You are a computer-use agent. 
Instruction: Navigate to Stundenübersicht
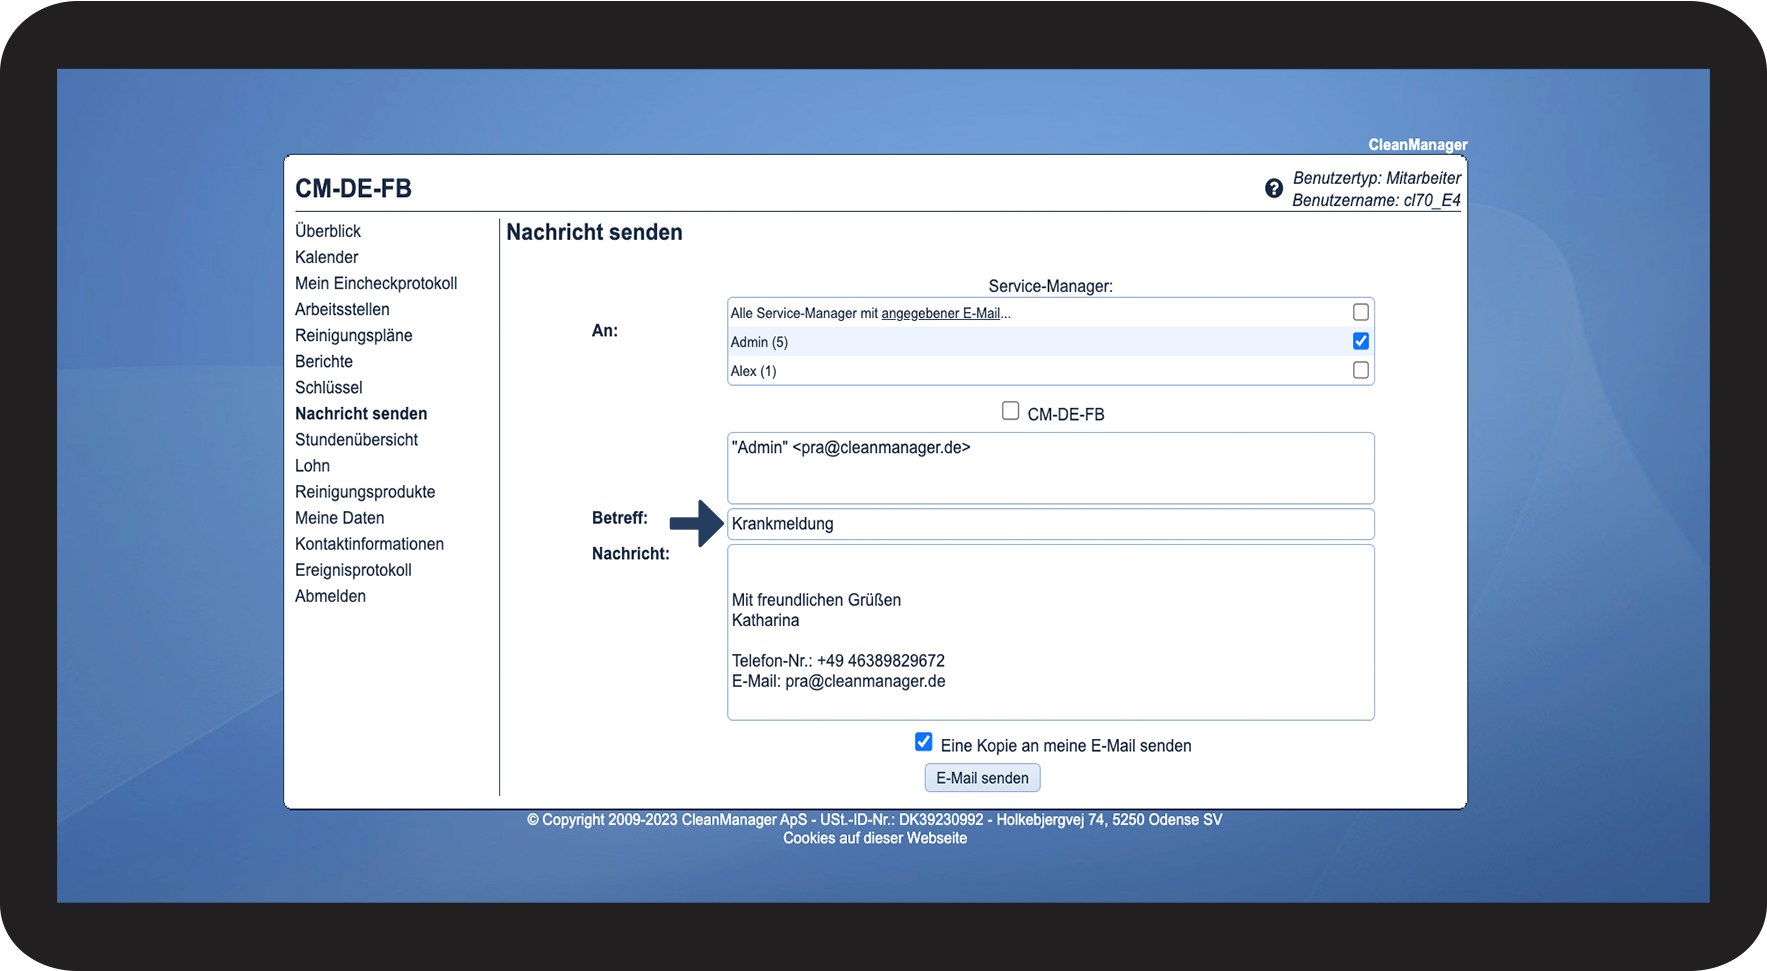[x=356, y=439]
